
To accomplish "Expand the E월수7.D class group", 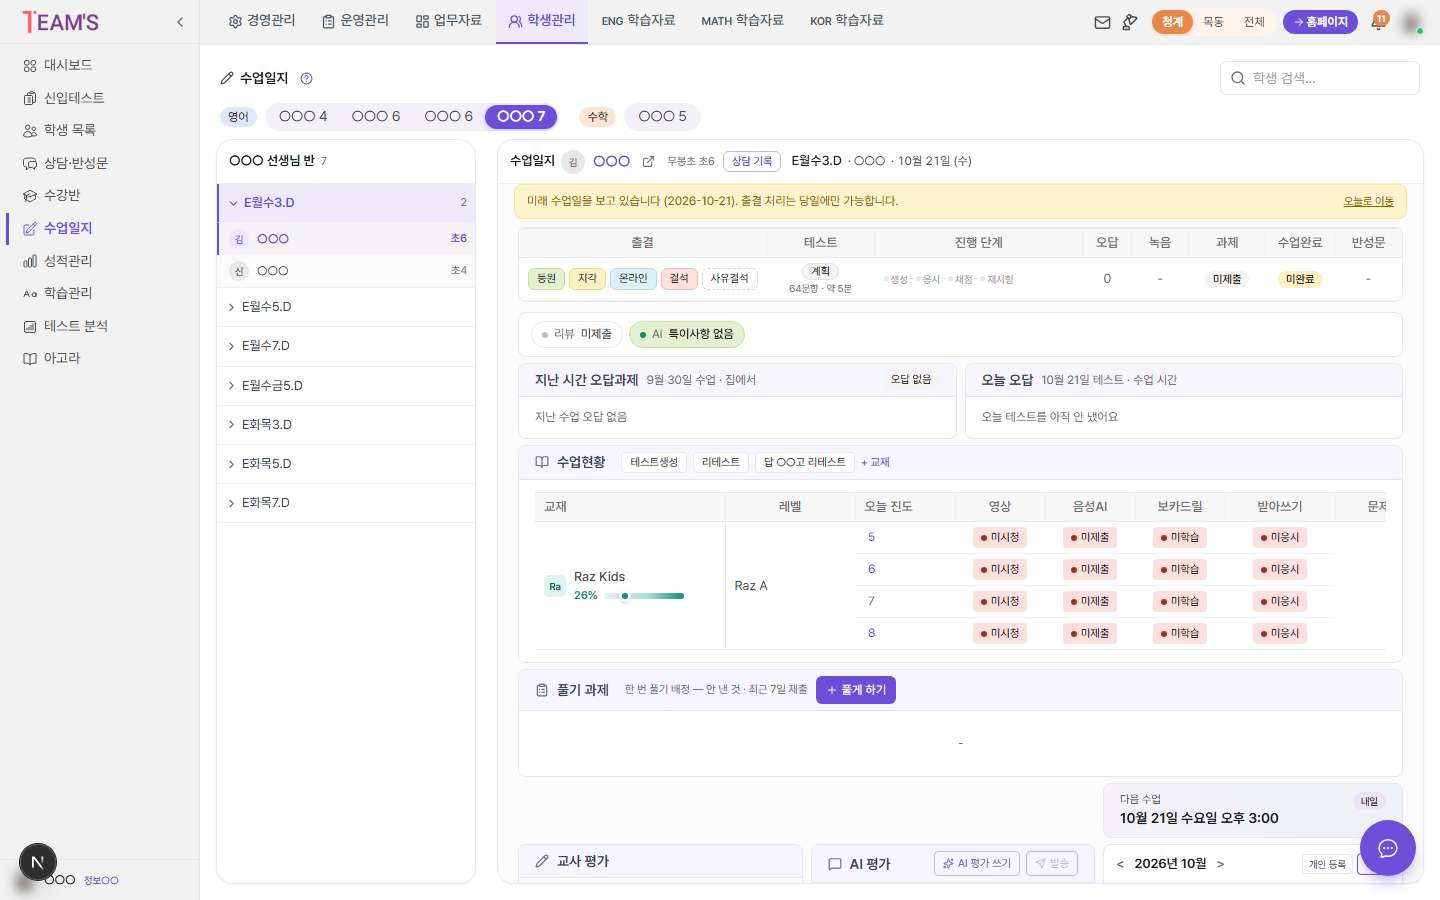I will pos(346,346).
